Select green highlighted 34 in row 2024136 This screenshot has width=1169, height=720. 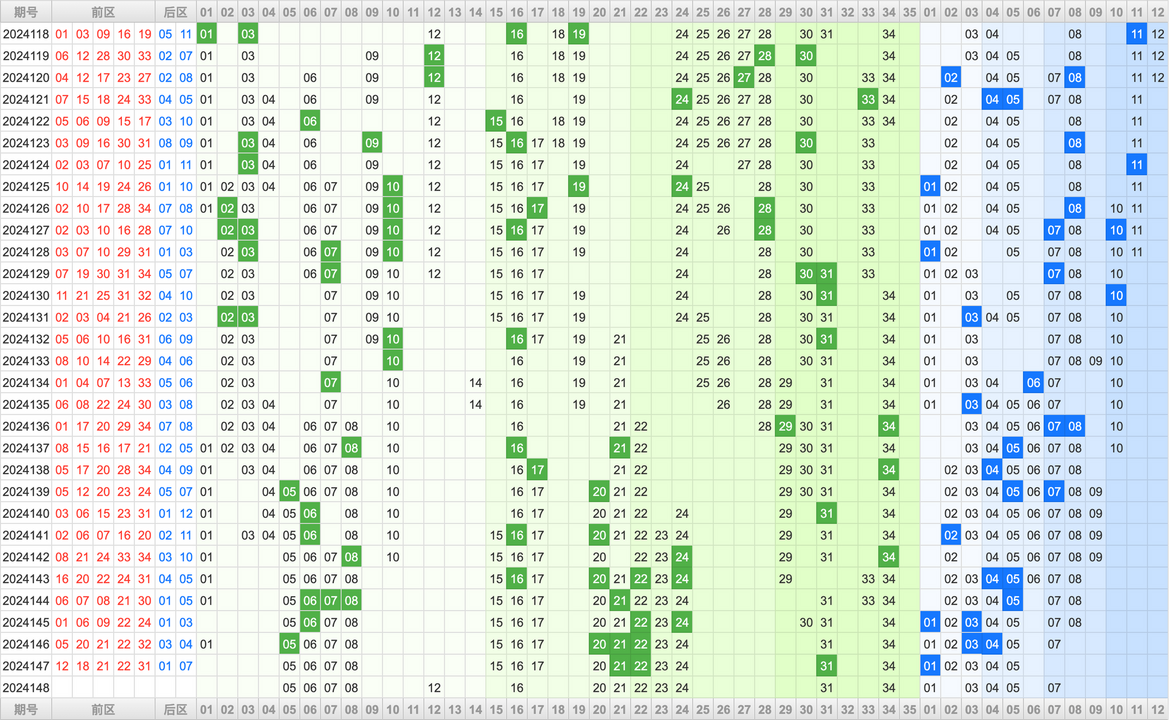[x=888, y=426]
